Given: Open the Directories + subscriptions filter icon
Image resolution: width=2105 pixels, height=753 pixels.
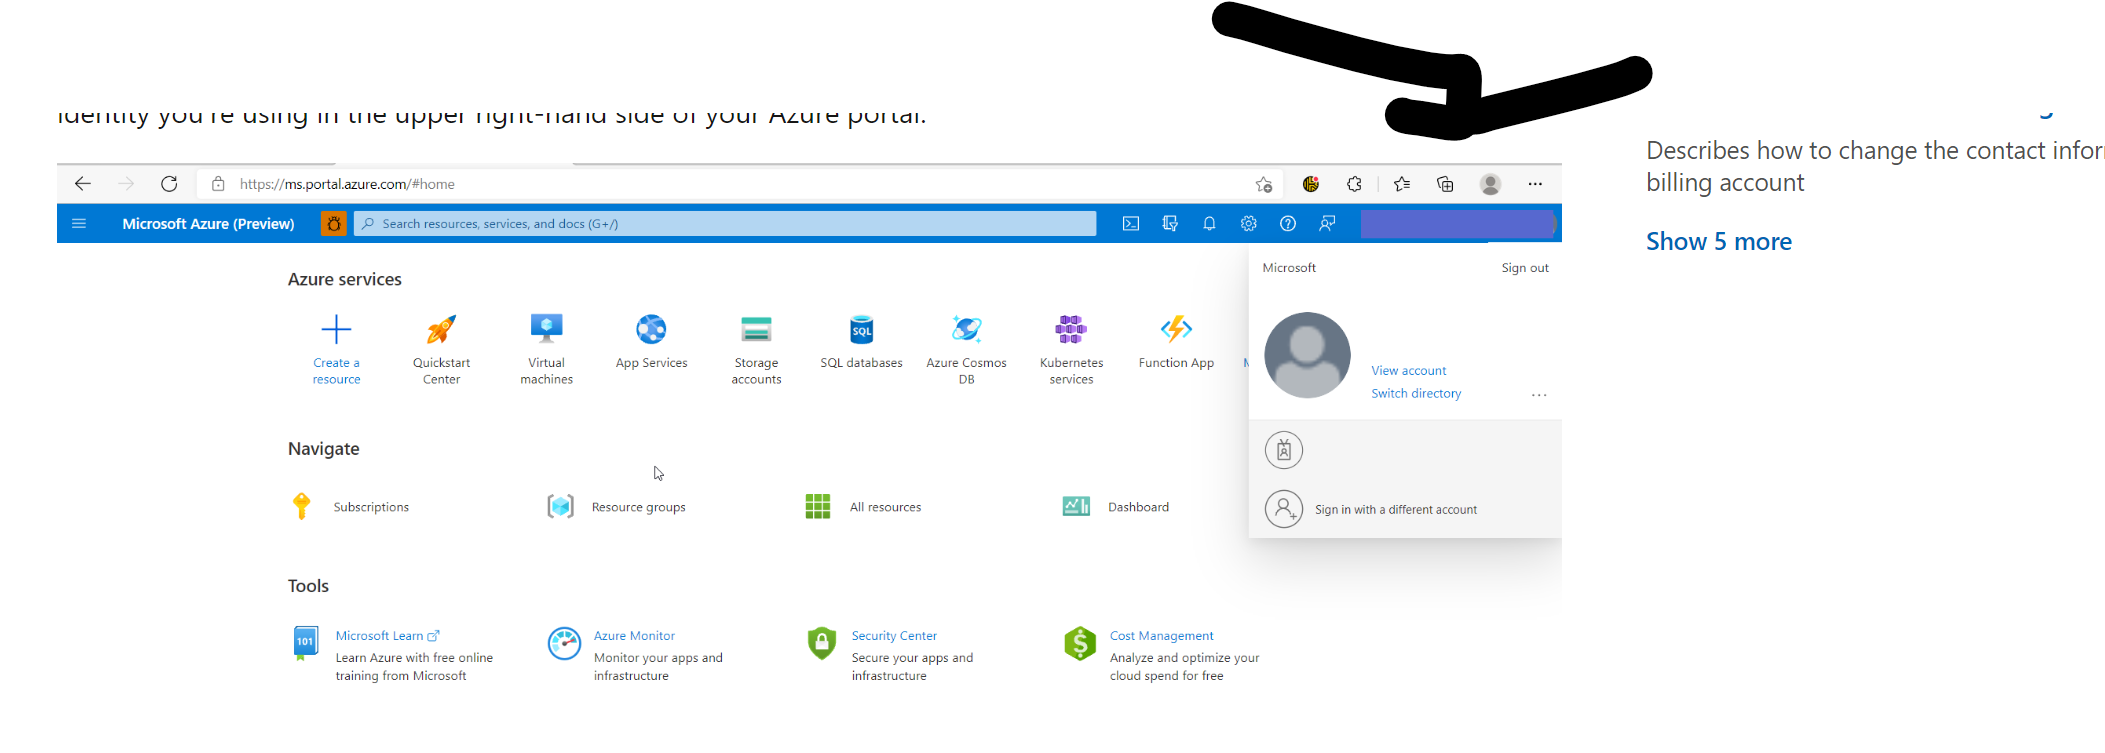Looking at the screenshot, I should (x=1170, y=224).
